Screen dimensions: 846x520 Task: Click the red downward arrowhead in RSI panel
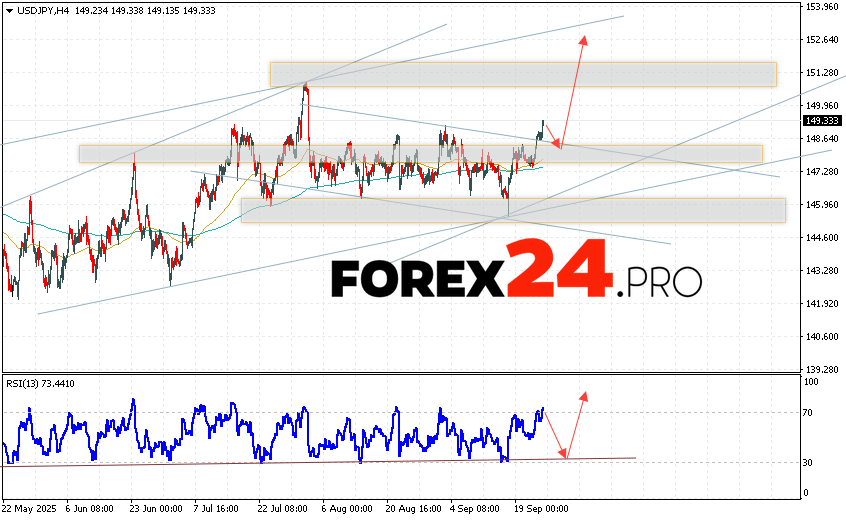(564, 454)
